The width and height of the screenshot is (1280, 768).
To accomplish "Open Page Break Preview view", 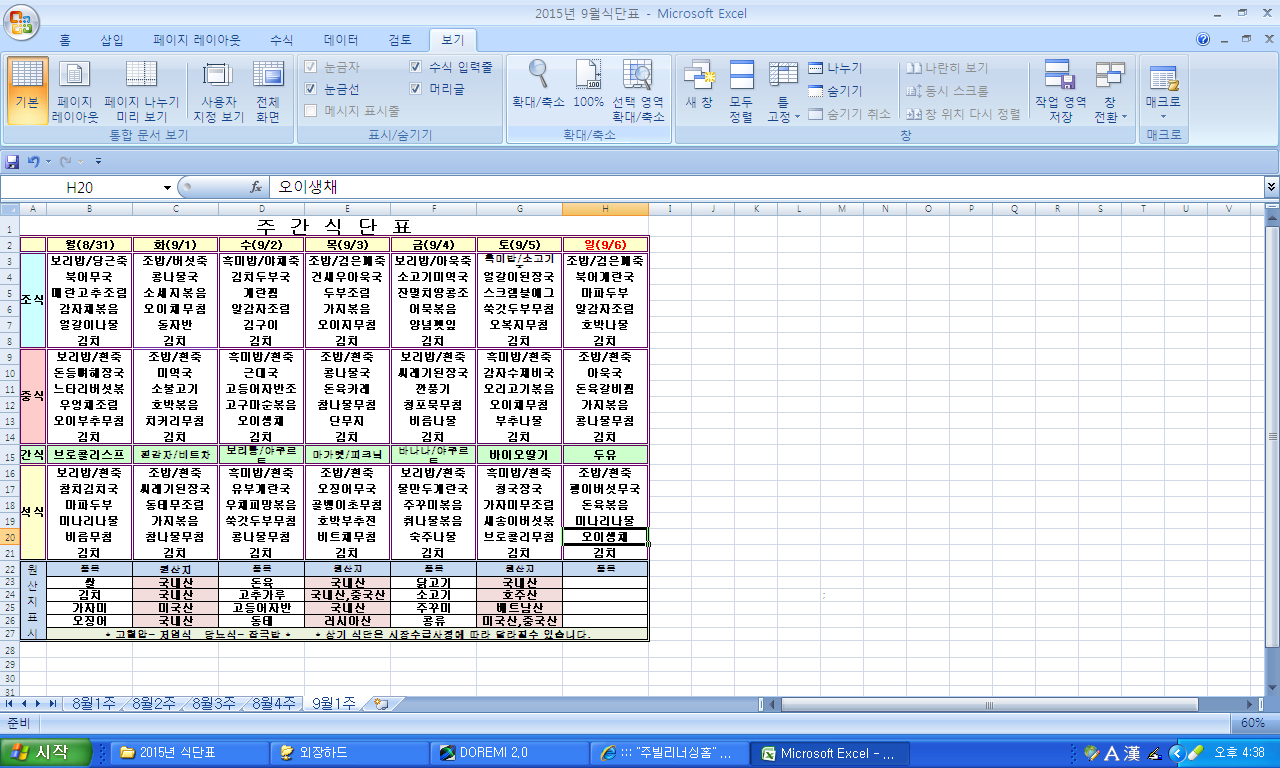I will point(142,90).
